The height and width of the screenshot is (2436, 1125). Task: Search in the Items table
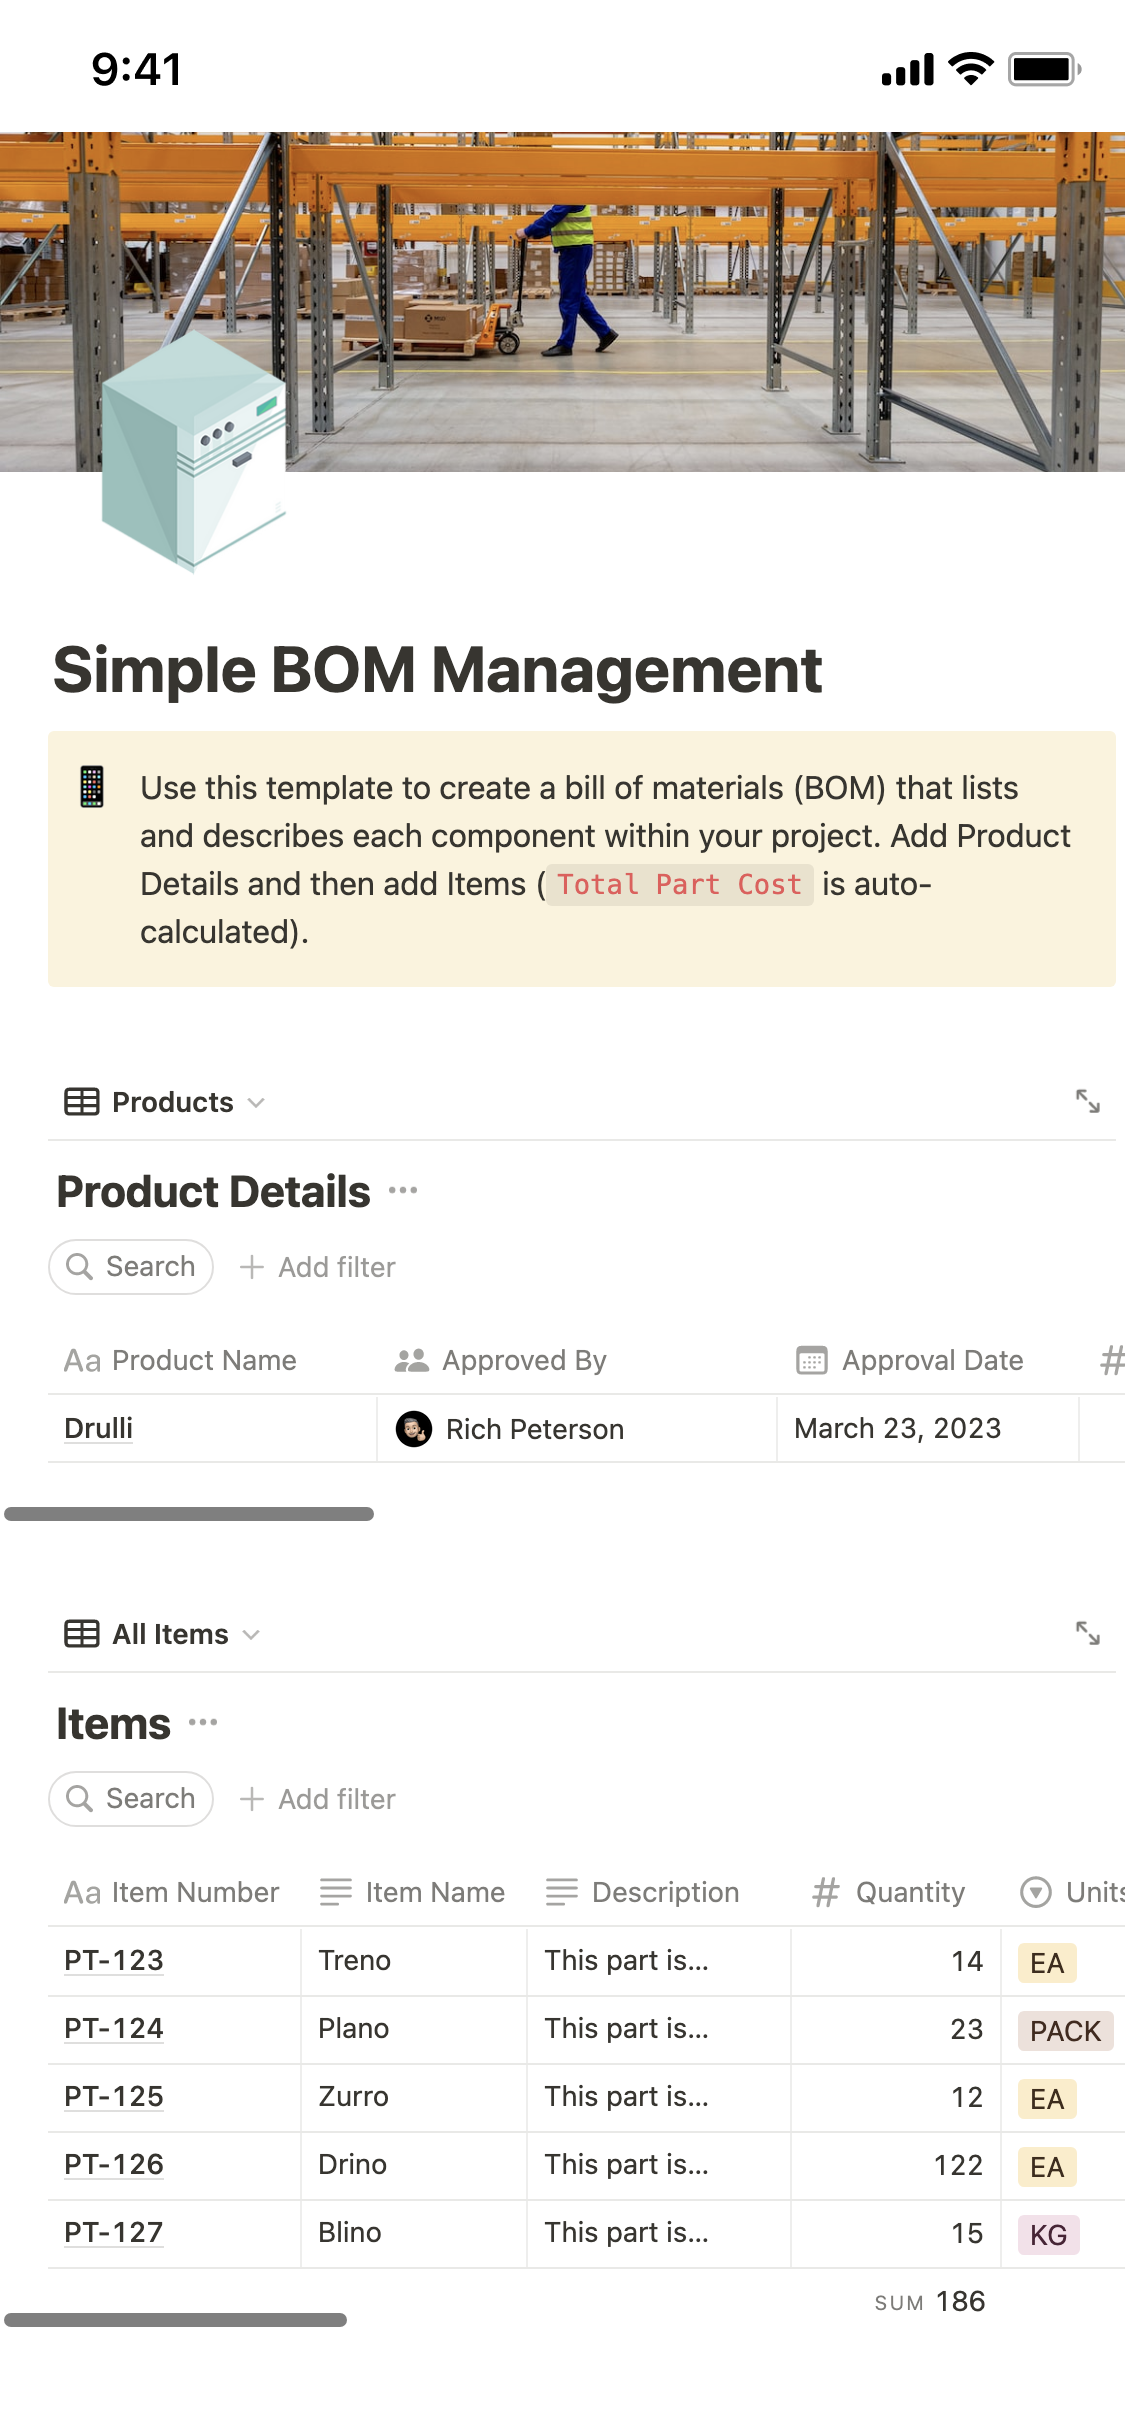pos(131,1799)
